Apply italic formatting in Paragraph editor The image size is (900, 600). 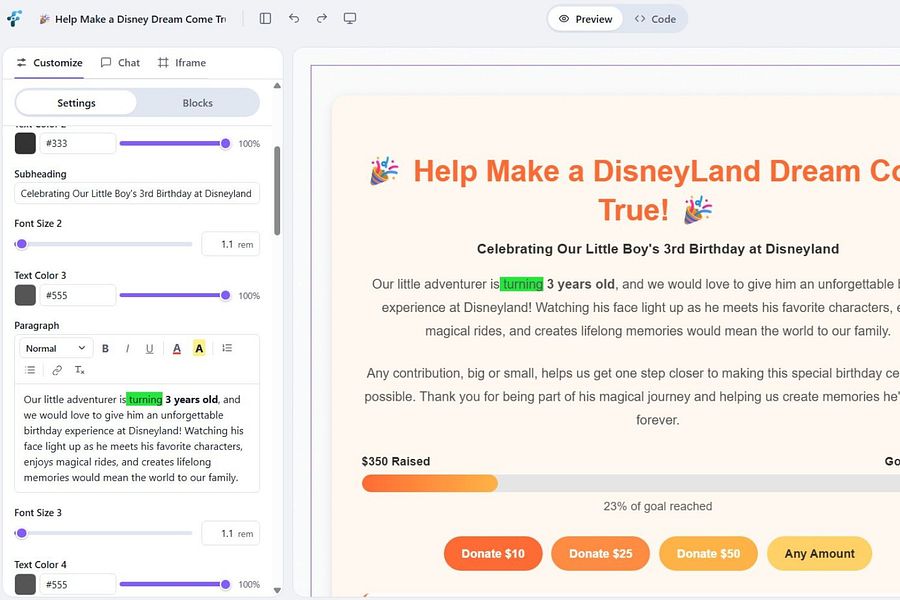[x=127, y=349]
